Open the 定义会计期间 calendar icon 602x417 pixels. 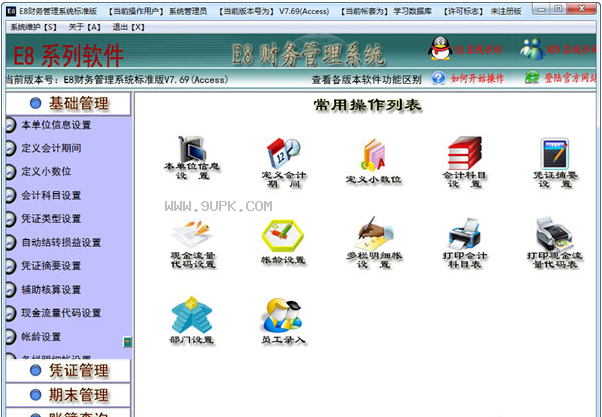(x=284, y=154)
